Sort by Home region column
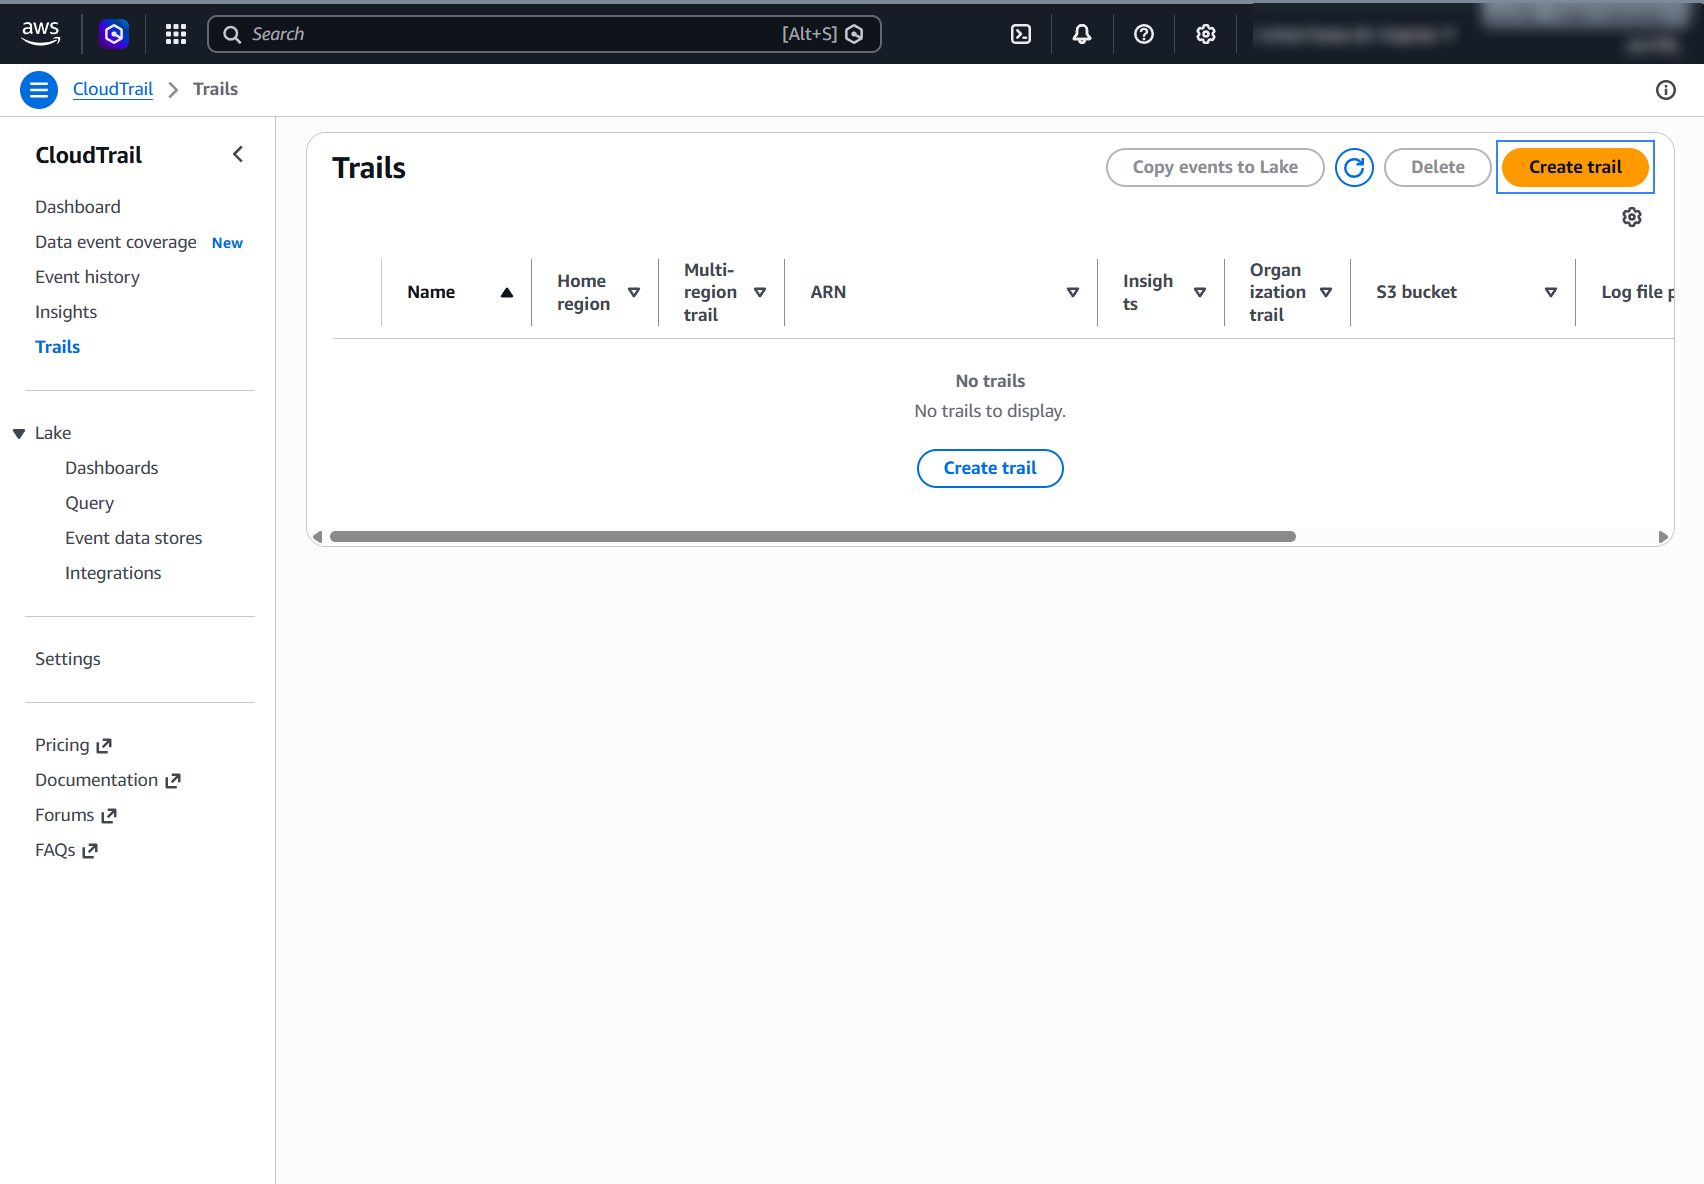Image resolution: width=1704 pixels, height=1184 pixels. pos(634,293)
